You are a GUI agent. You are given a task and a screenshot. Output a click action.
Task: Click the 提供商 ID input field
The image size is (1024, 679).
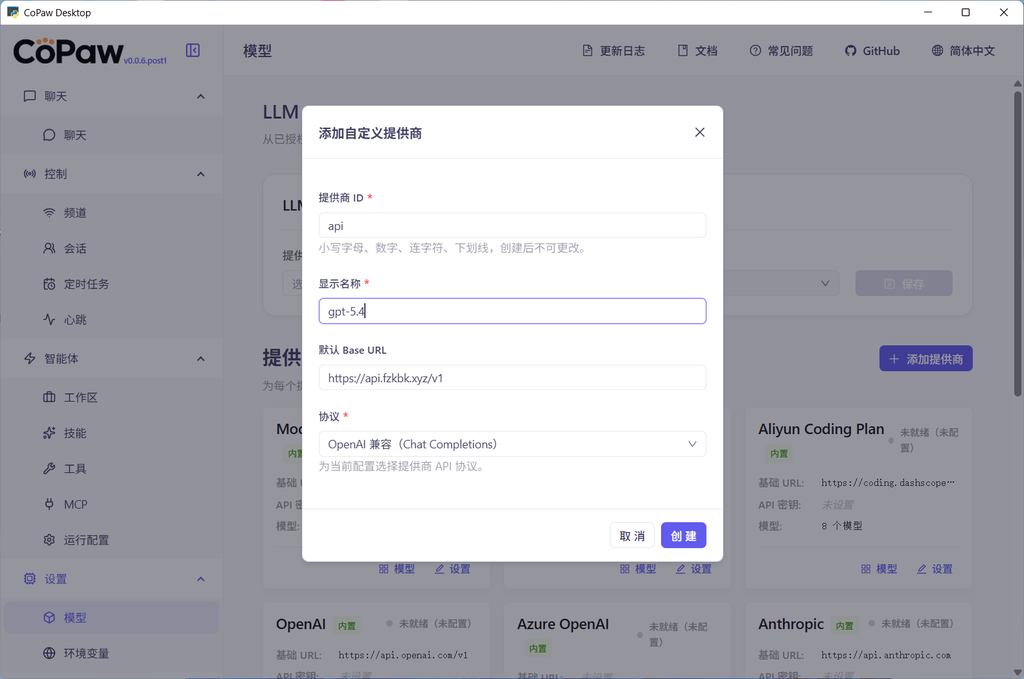[x=512, y=225]
